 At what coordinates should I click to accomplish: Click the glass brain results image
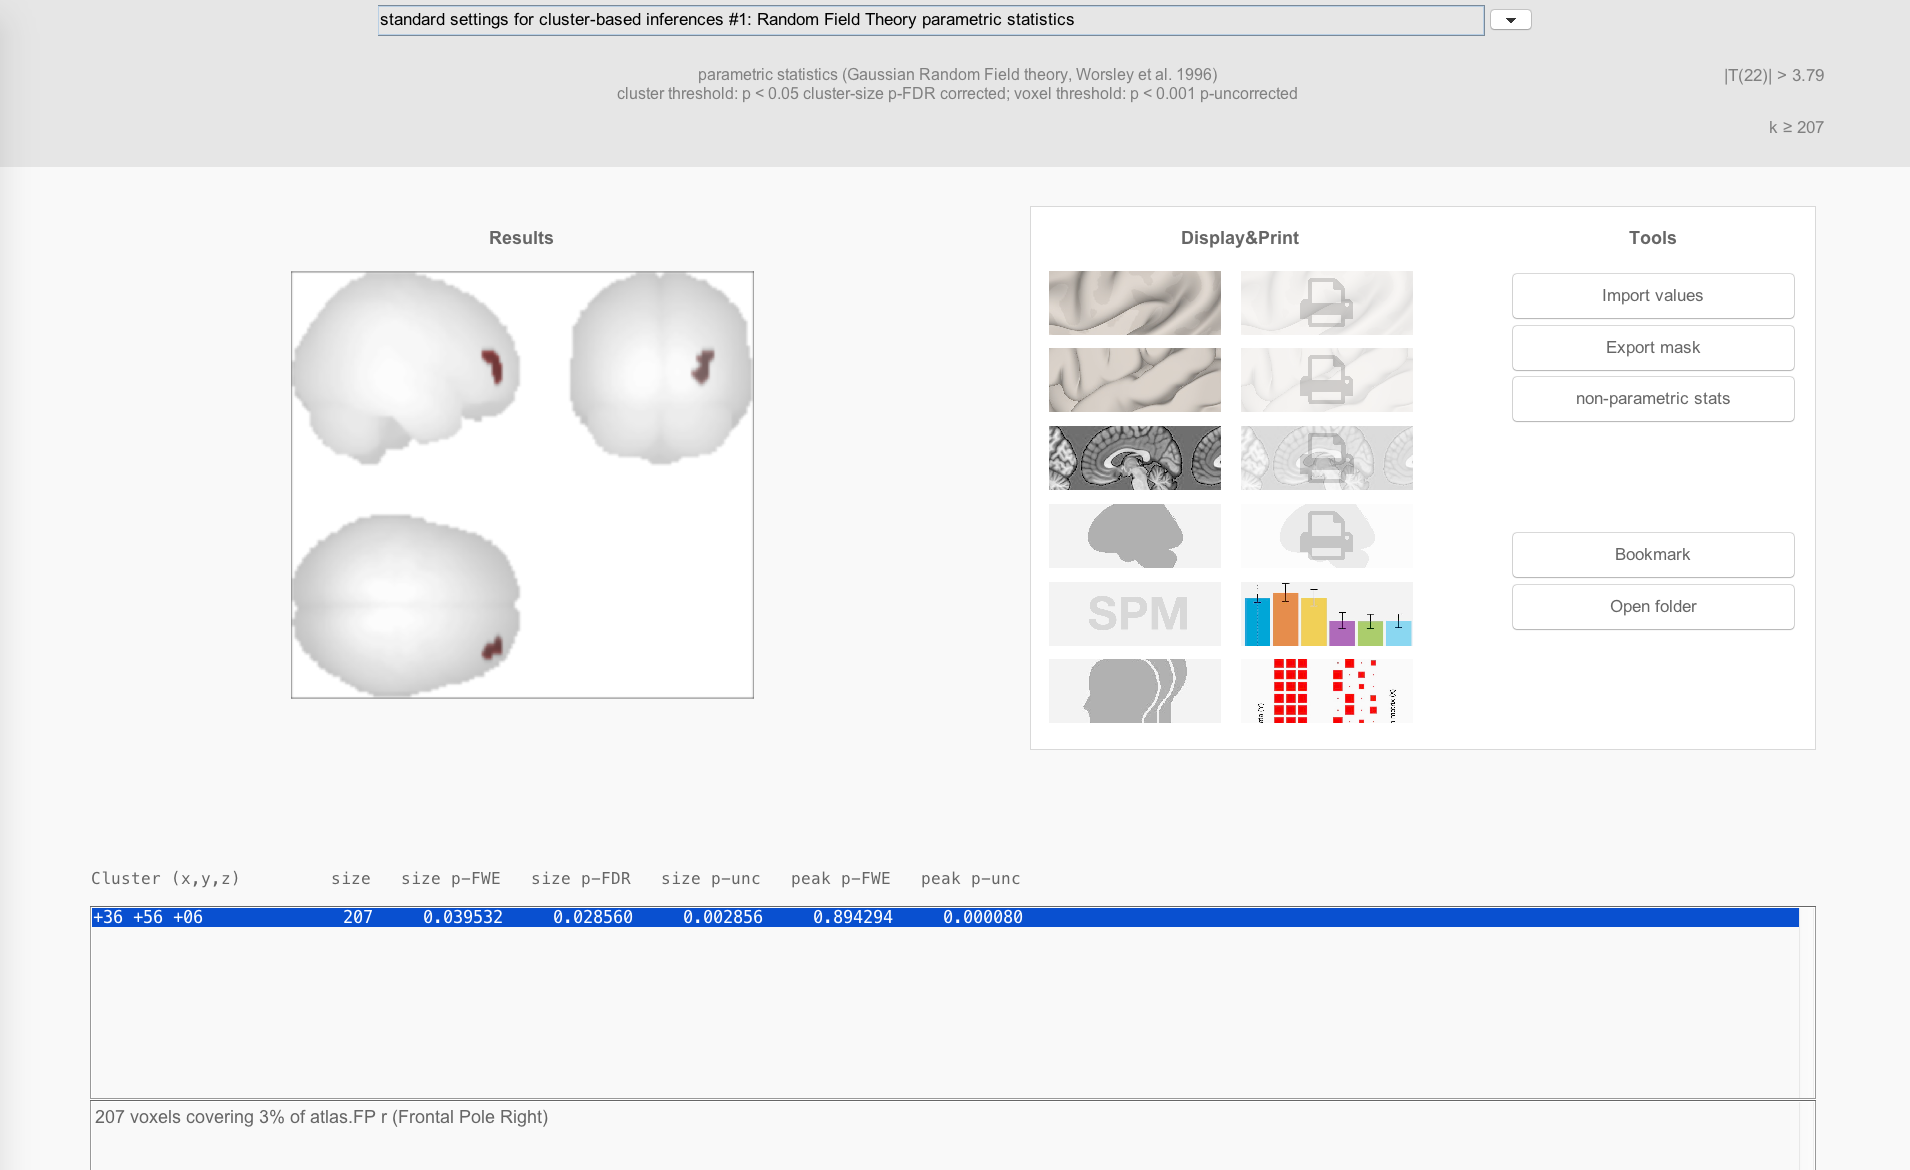522,485
